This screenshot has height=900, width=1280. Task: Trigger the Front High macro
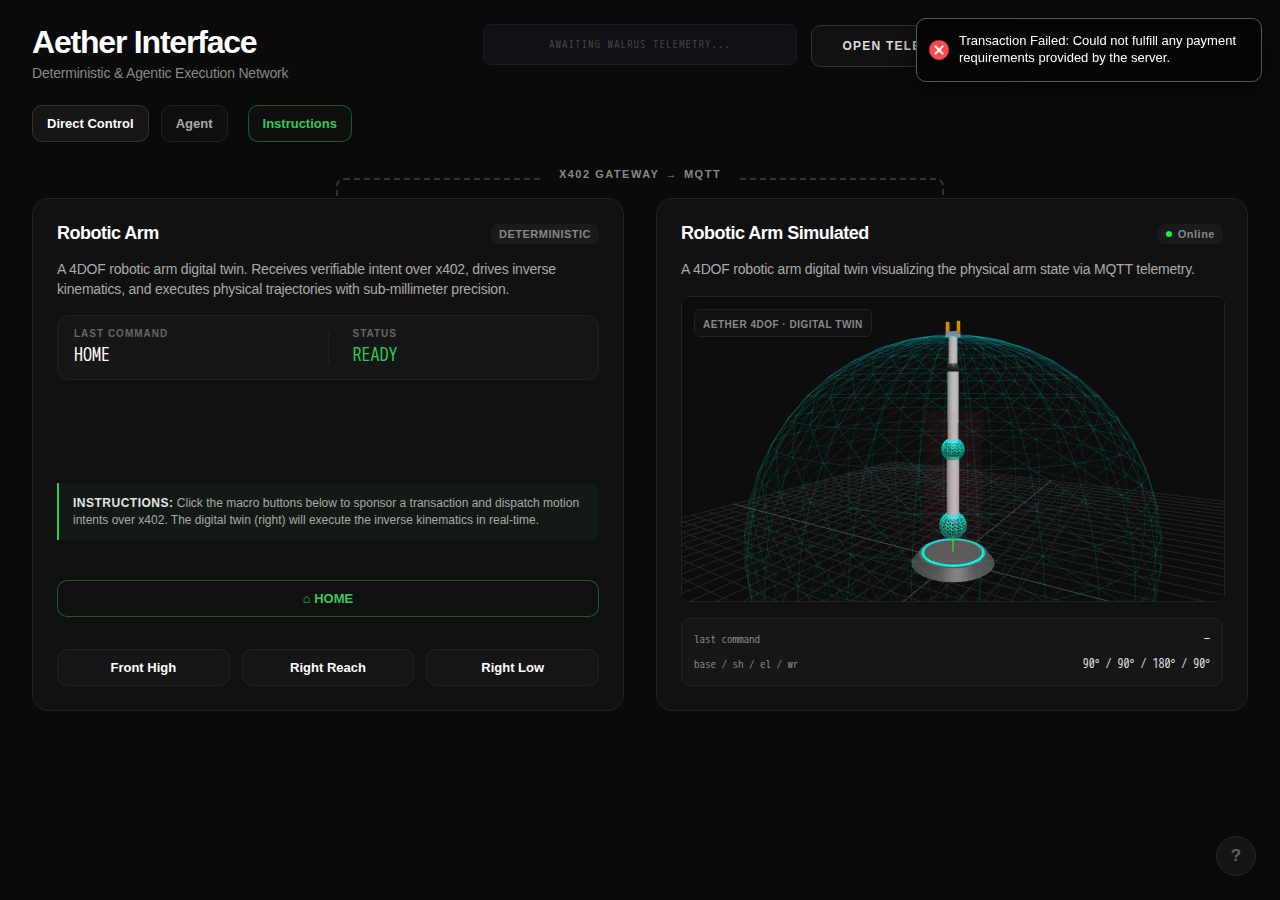tap(143, 668)
